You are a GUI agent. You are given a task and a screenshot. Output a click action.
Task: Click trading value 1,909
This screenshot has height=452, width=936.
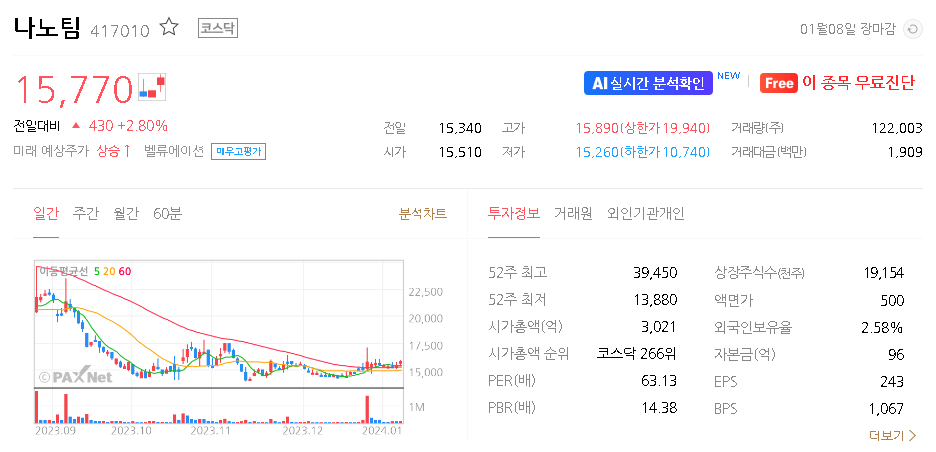(905, 152)
